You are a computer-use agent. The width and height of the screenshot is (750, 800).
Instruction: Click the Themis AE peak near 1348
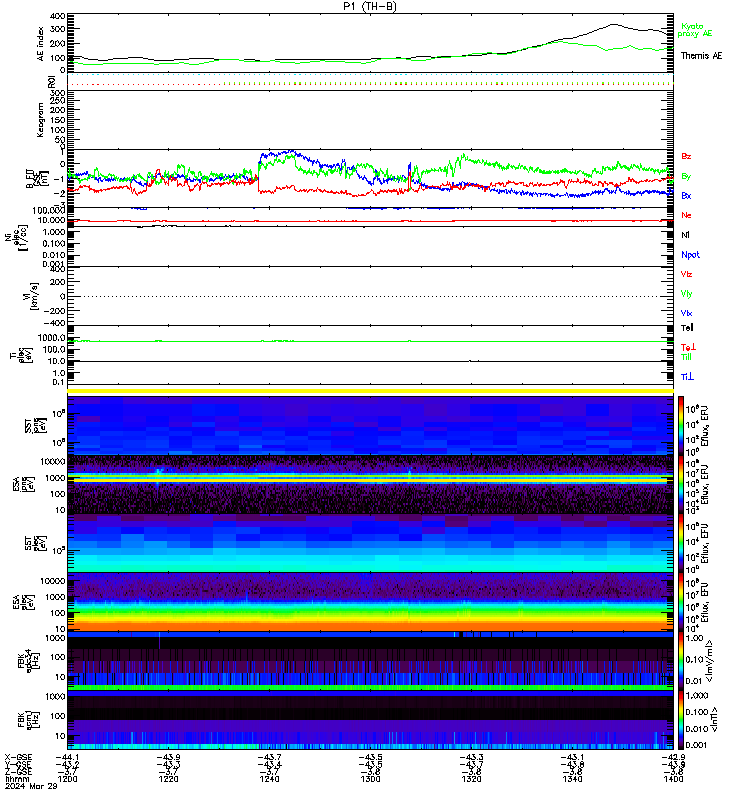[x=614, y=24]
